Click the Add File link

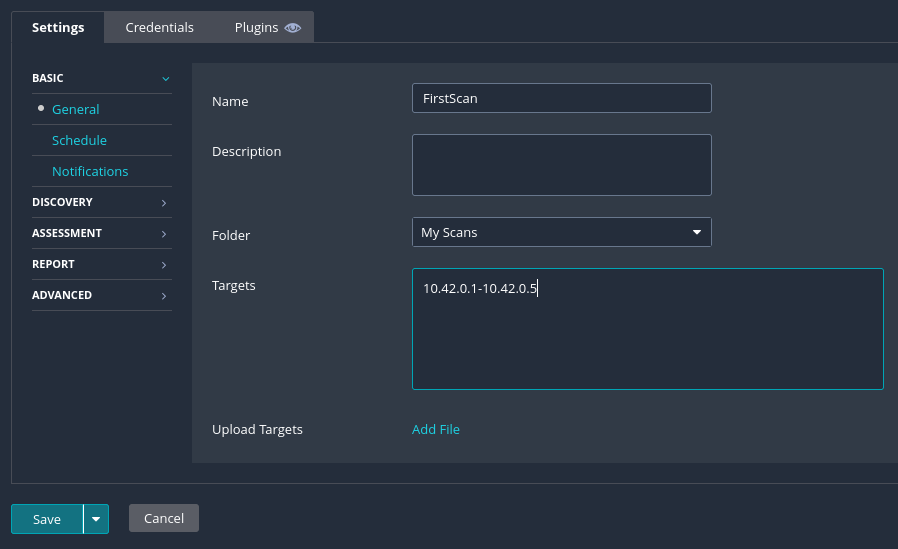click(x=436, y=429)
